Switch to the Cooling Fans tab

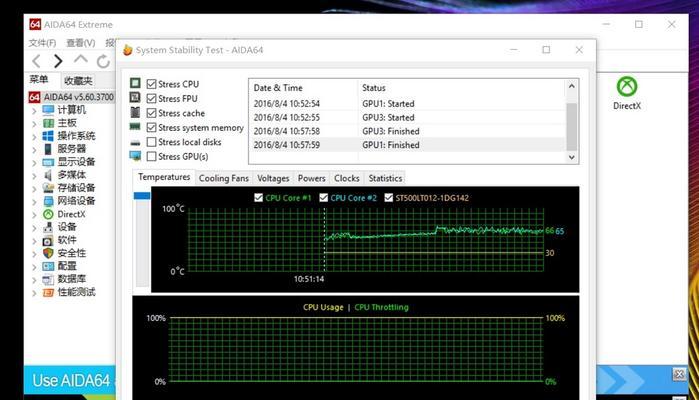(x=223, y=178)
